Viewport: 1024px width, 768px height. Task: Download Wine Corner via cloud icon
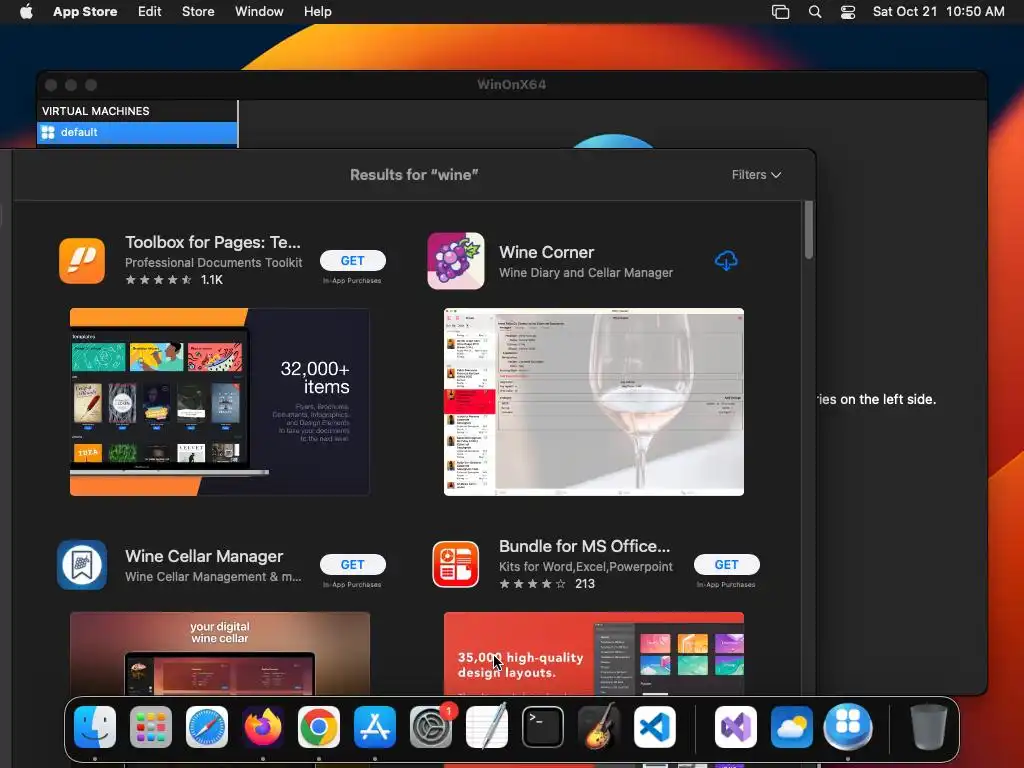click(x=726, y=261)
